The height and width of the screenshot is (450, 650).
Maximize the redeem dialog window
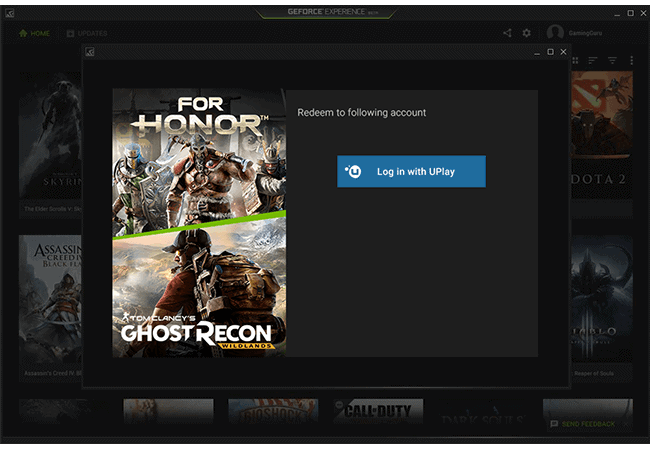(x=551, y=52)
